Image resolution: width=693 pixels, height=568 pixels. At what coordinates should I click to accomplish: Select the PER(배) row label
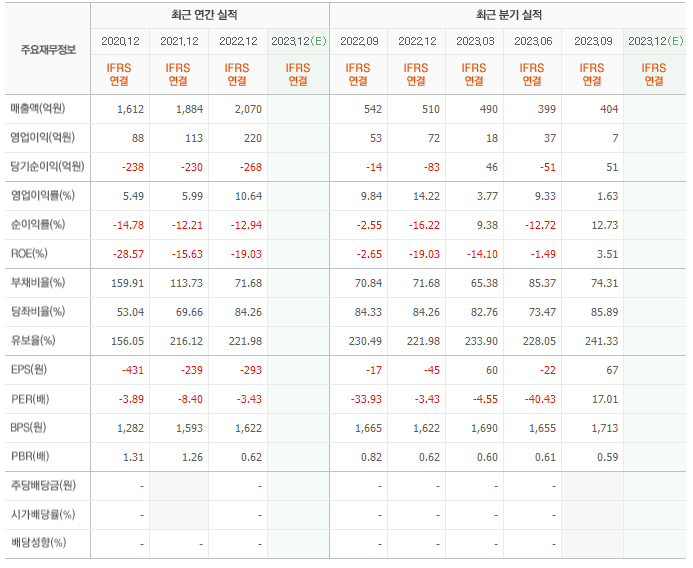pos(30,399)
